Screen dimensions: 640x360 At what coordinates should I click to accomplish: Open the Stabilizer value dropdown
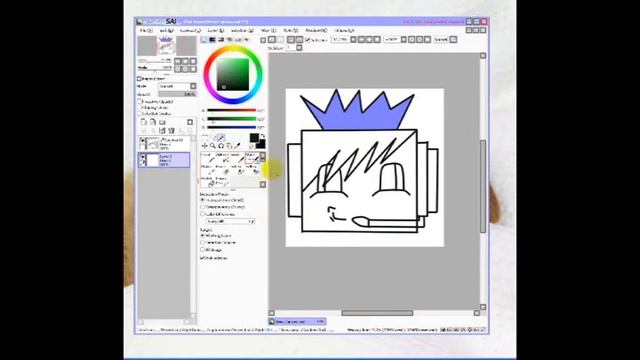pos(299,48)
